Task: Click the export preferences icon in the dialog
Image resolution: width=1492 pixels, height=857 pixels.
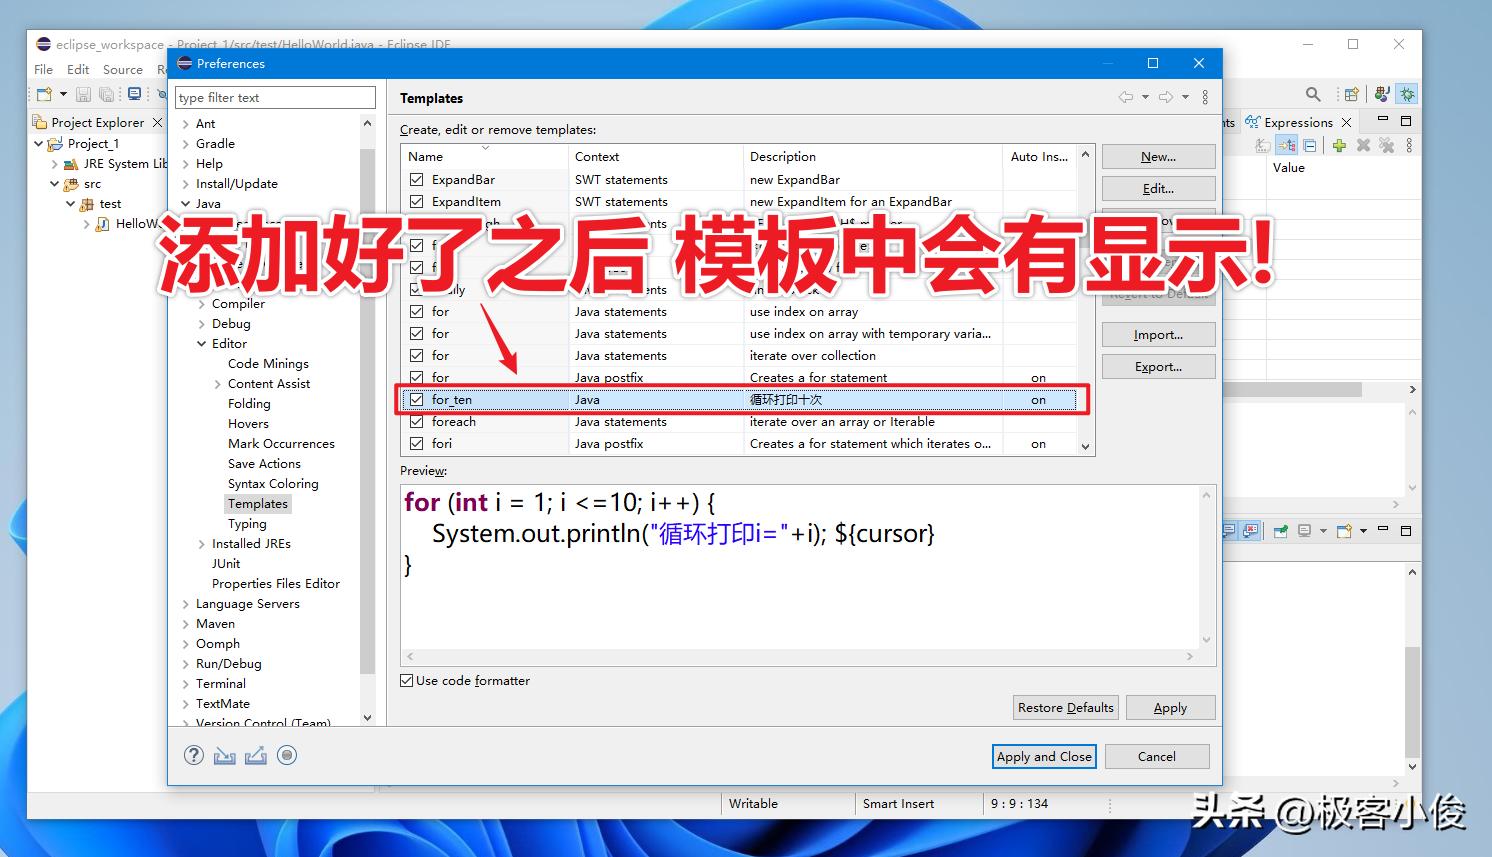Action: (256, 755)
